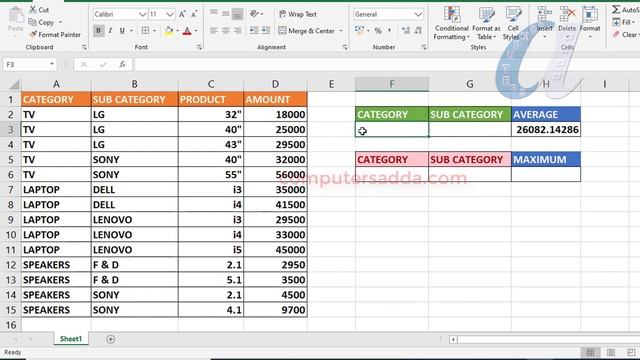Click the Clear button
The image size is (640, 360).
(625, 35)
